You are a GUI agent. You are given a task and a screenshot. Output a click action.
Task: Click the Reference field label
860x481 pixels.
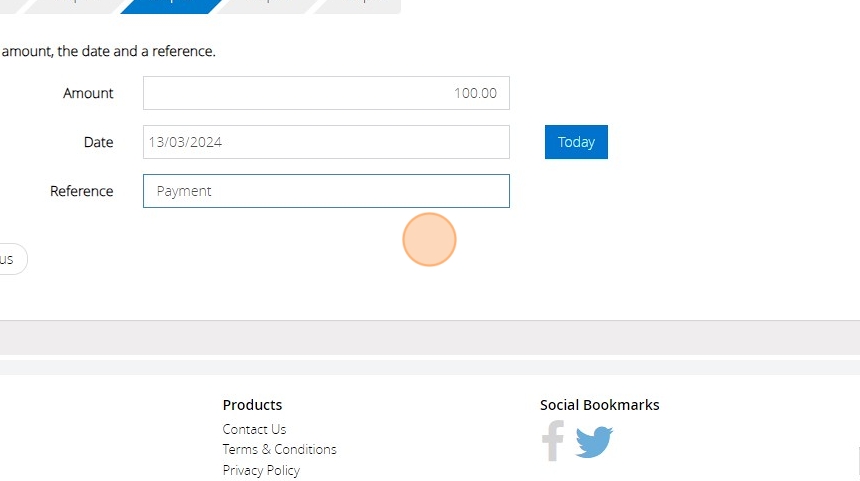[81, 191]
